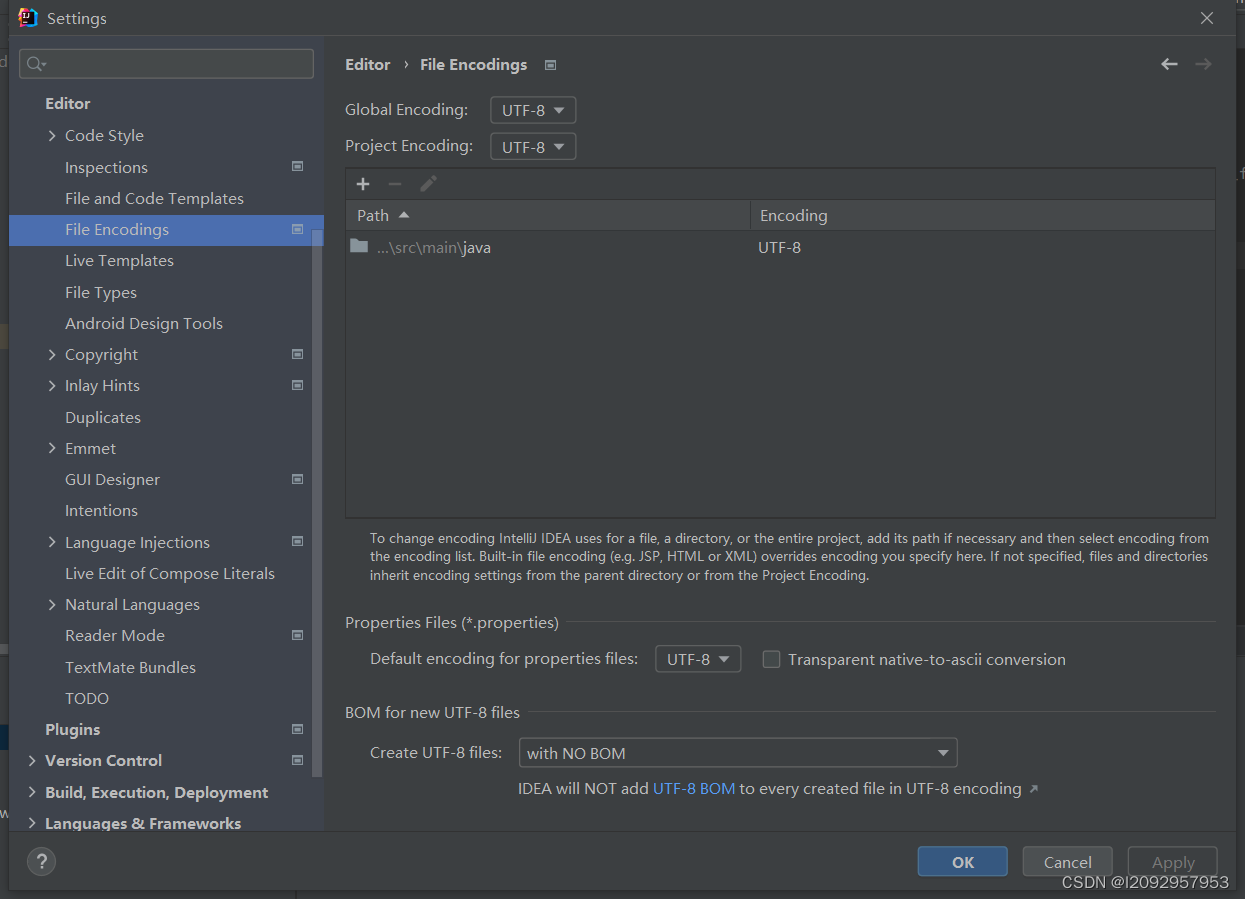Sort by the Path column header
The height and width of the screenshot is (899, 1245).
point(548,215)
